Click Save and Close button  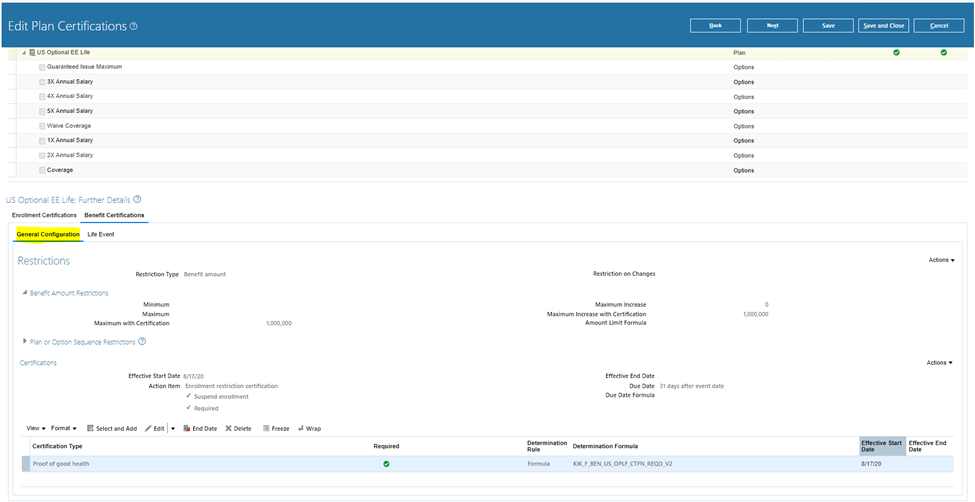pyautogui.click(x=884, y=26)
